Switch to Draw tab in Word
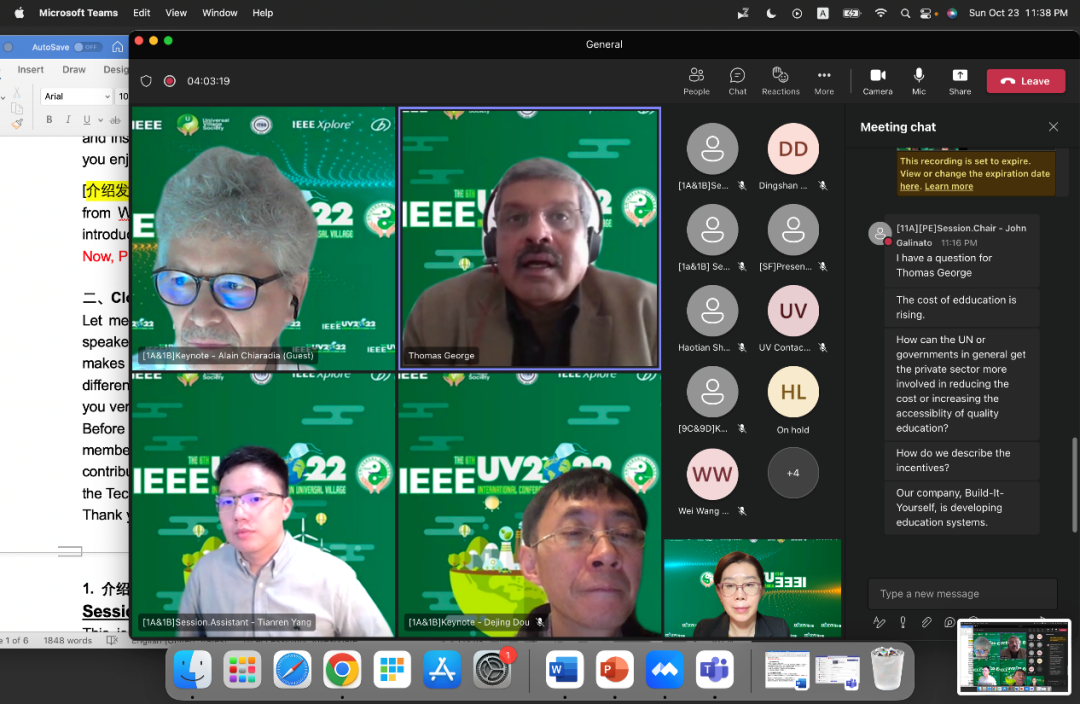Viewport: 1080px width, 704px height. point(74,70)
